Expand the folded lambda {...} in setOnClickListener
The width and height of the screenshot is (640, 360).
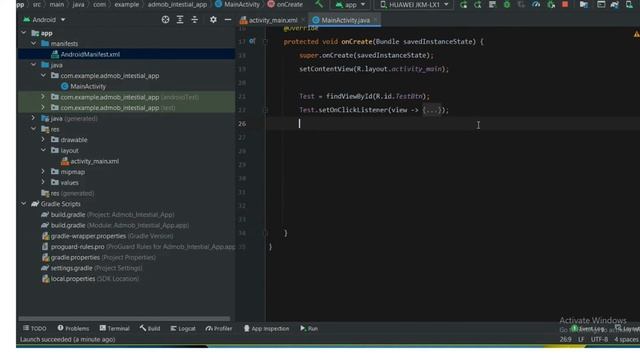point(432,110)
